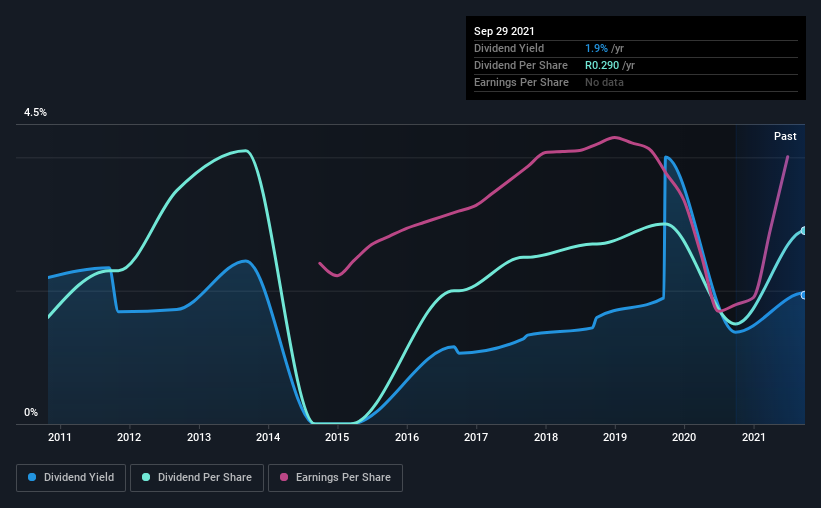
Task: Click the 0% y-axis label
Action: coord(31,413)
